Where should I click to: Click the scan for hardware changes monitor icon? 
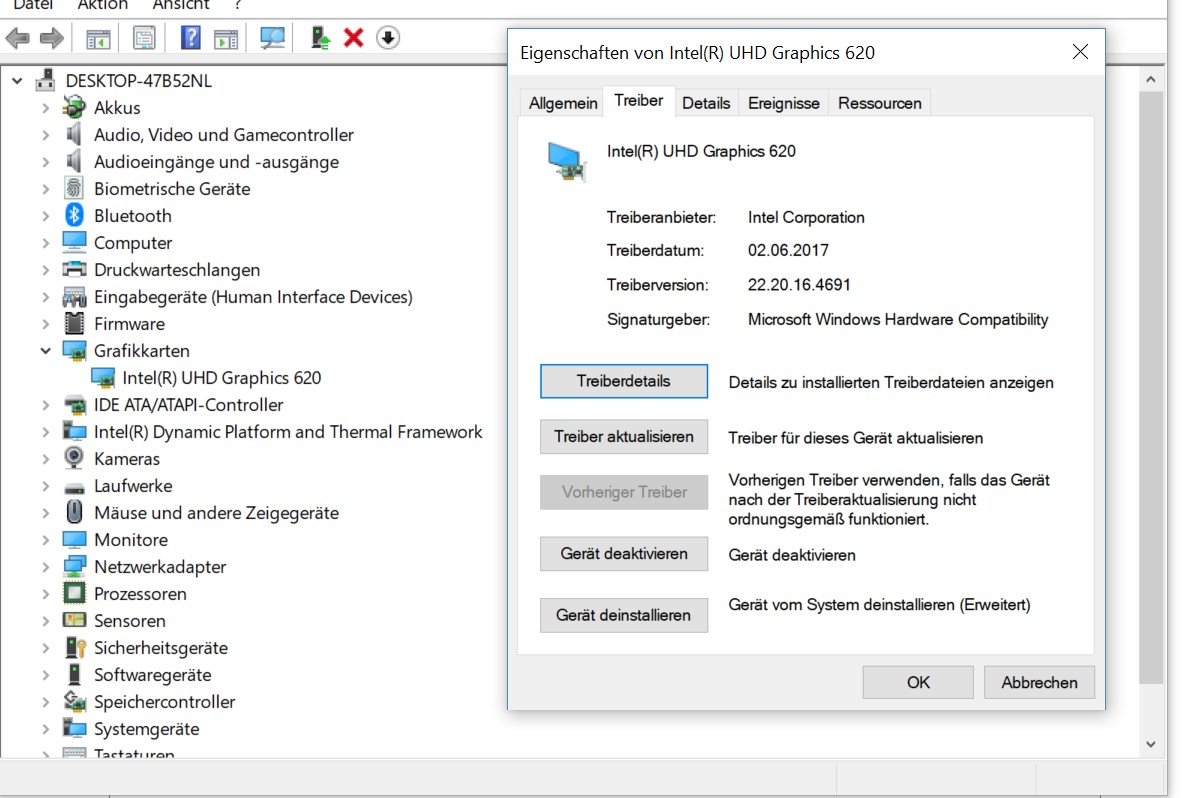(x=272, y=38)
